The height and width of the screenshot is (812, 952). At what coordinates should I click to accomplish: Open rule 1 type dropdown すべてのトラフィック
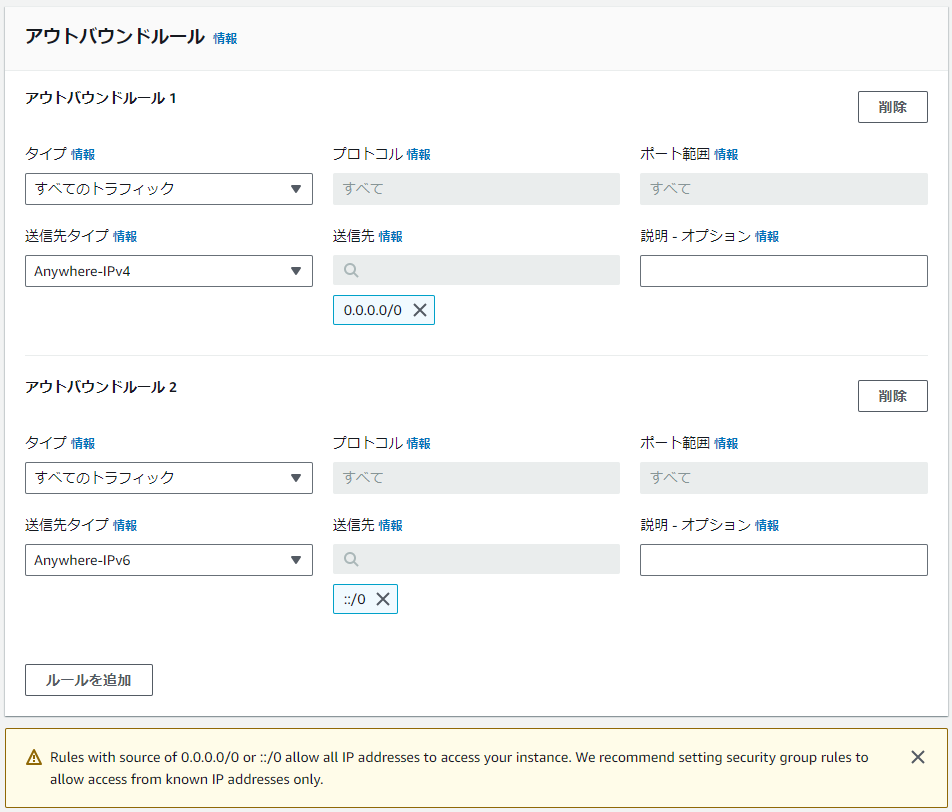coord(168,189)
